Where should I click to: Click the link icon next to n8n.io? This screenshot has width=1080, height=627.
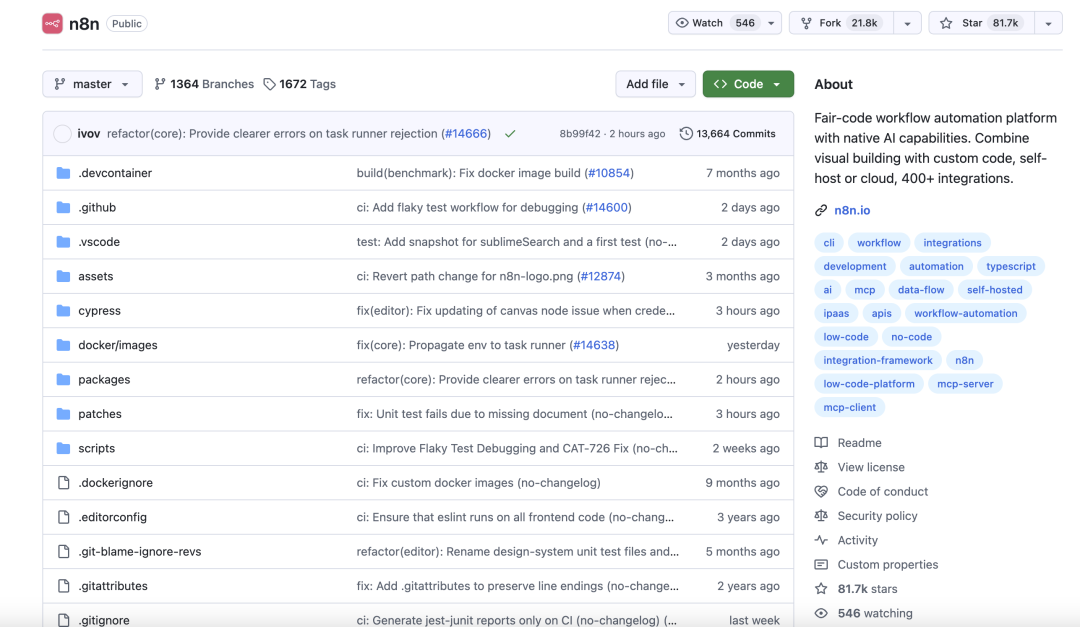point(821,211)
